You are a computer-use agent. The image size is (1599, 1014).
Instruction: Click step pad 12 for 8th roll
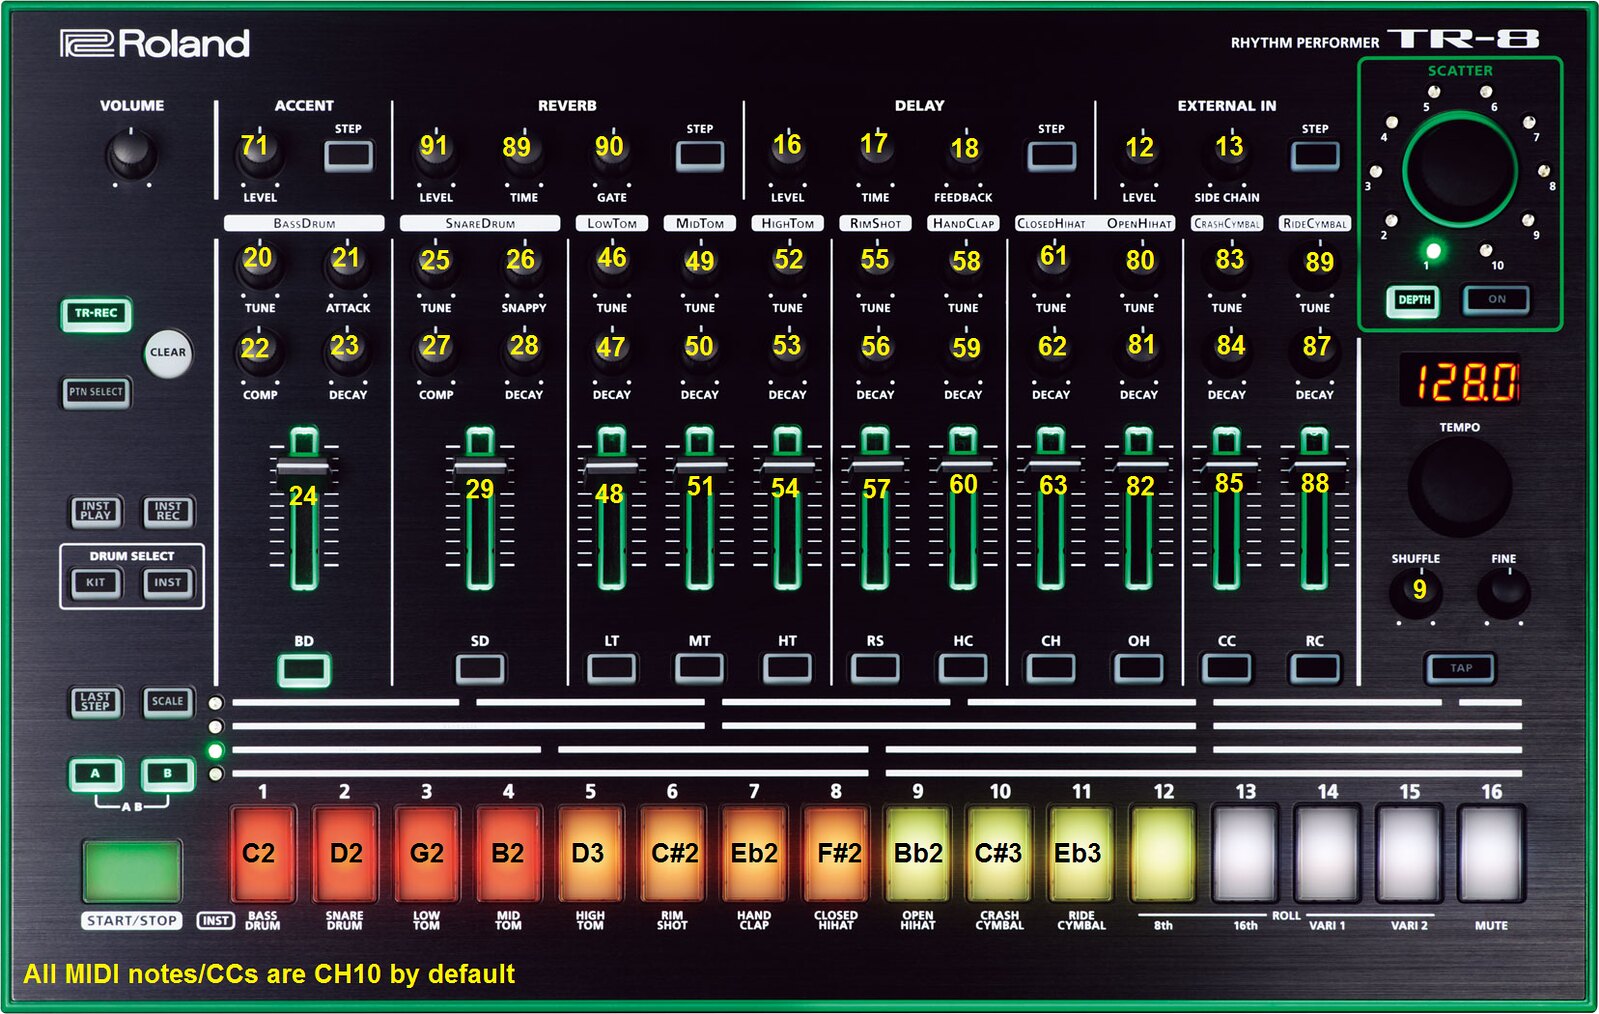[1163, 854]
